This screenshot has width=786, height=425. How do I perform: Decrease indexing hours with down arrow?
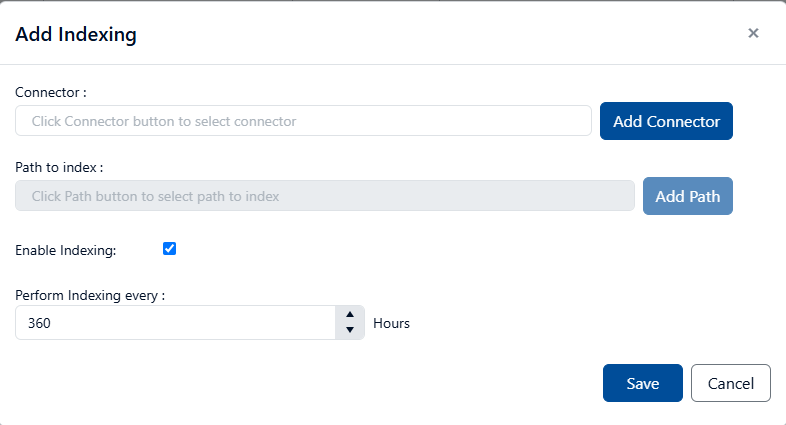click(349, 331)
